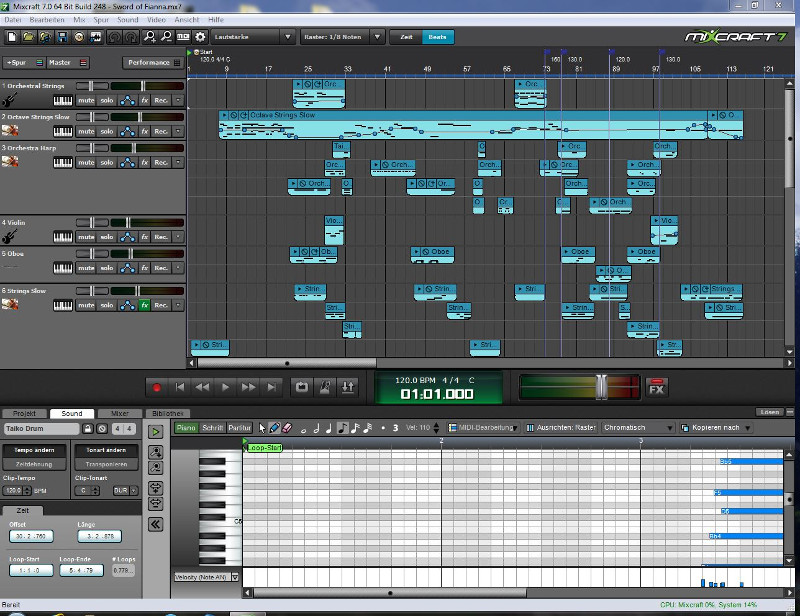Select the pencil tool in the piano roll
Image resolution: width=800 pixels, height=616 pixels.
click(274, 428)
